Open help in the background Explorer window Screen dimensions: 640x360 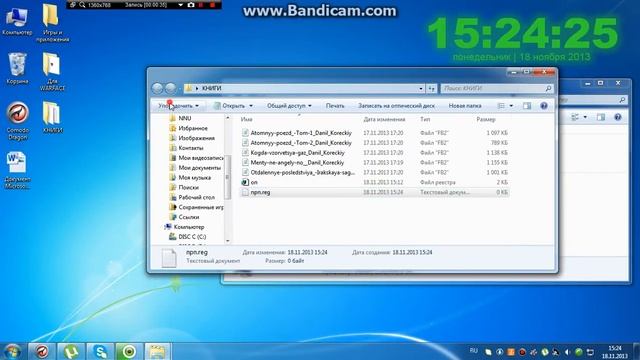click(618, 118)
